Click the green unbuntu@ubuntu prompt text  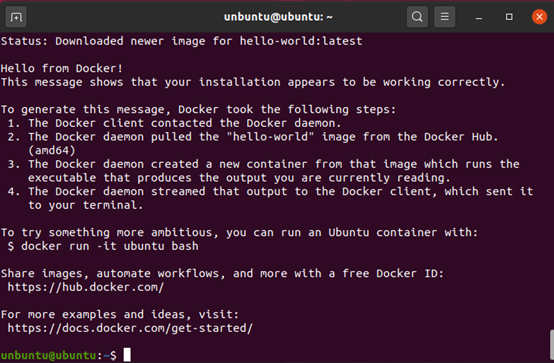[48, 355]
